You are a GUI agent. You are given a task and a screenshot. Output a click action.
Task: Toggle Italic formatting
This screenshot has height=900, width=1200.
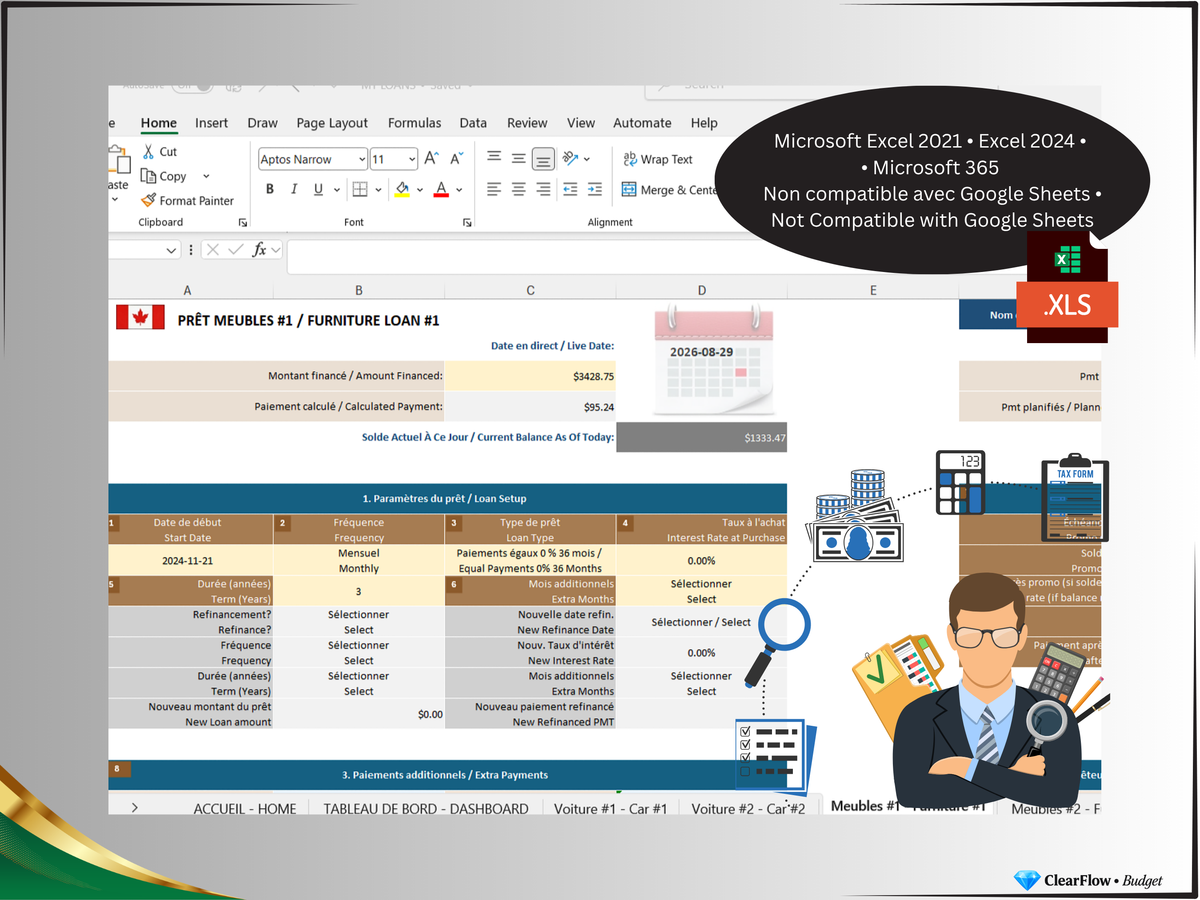(x=294, y=189)
